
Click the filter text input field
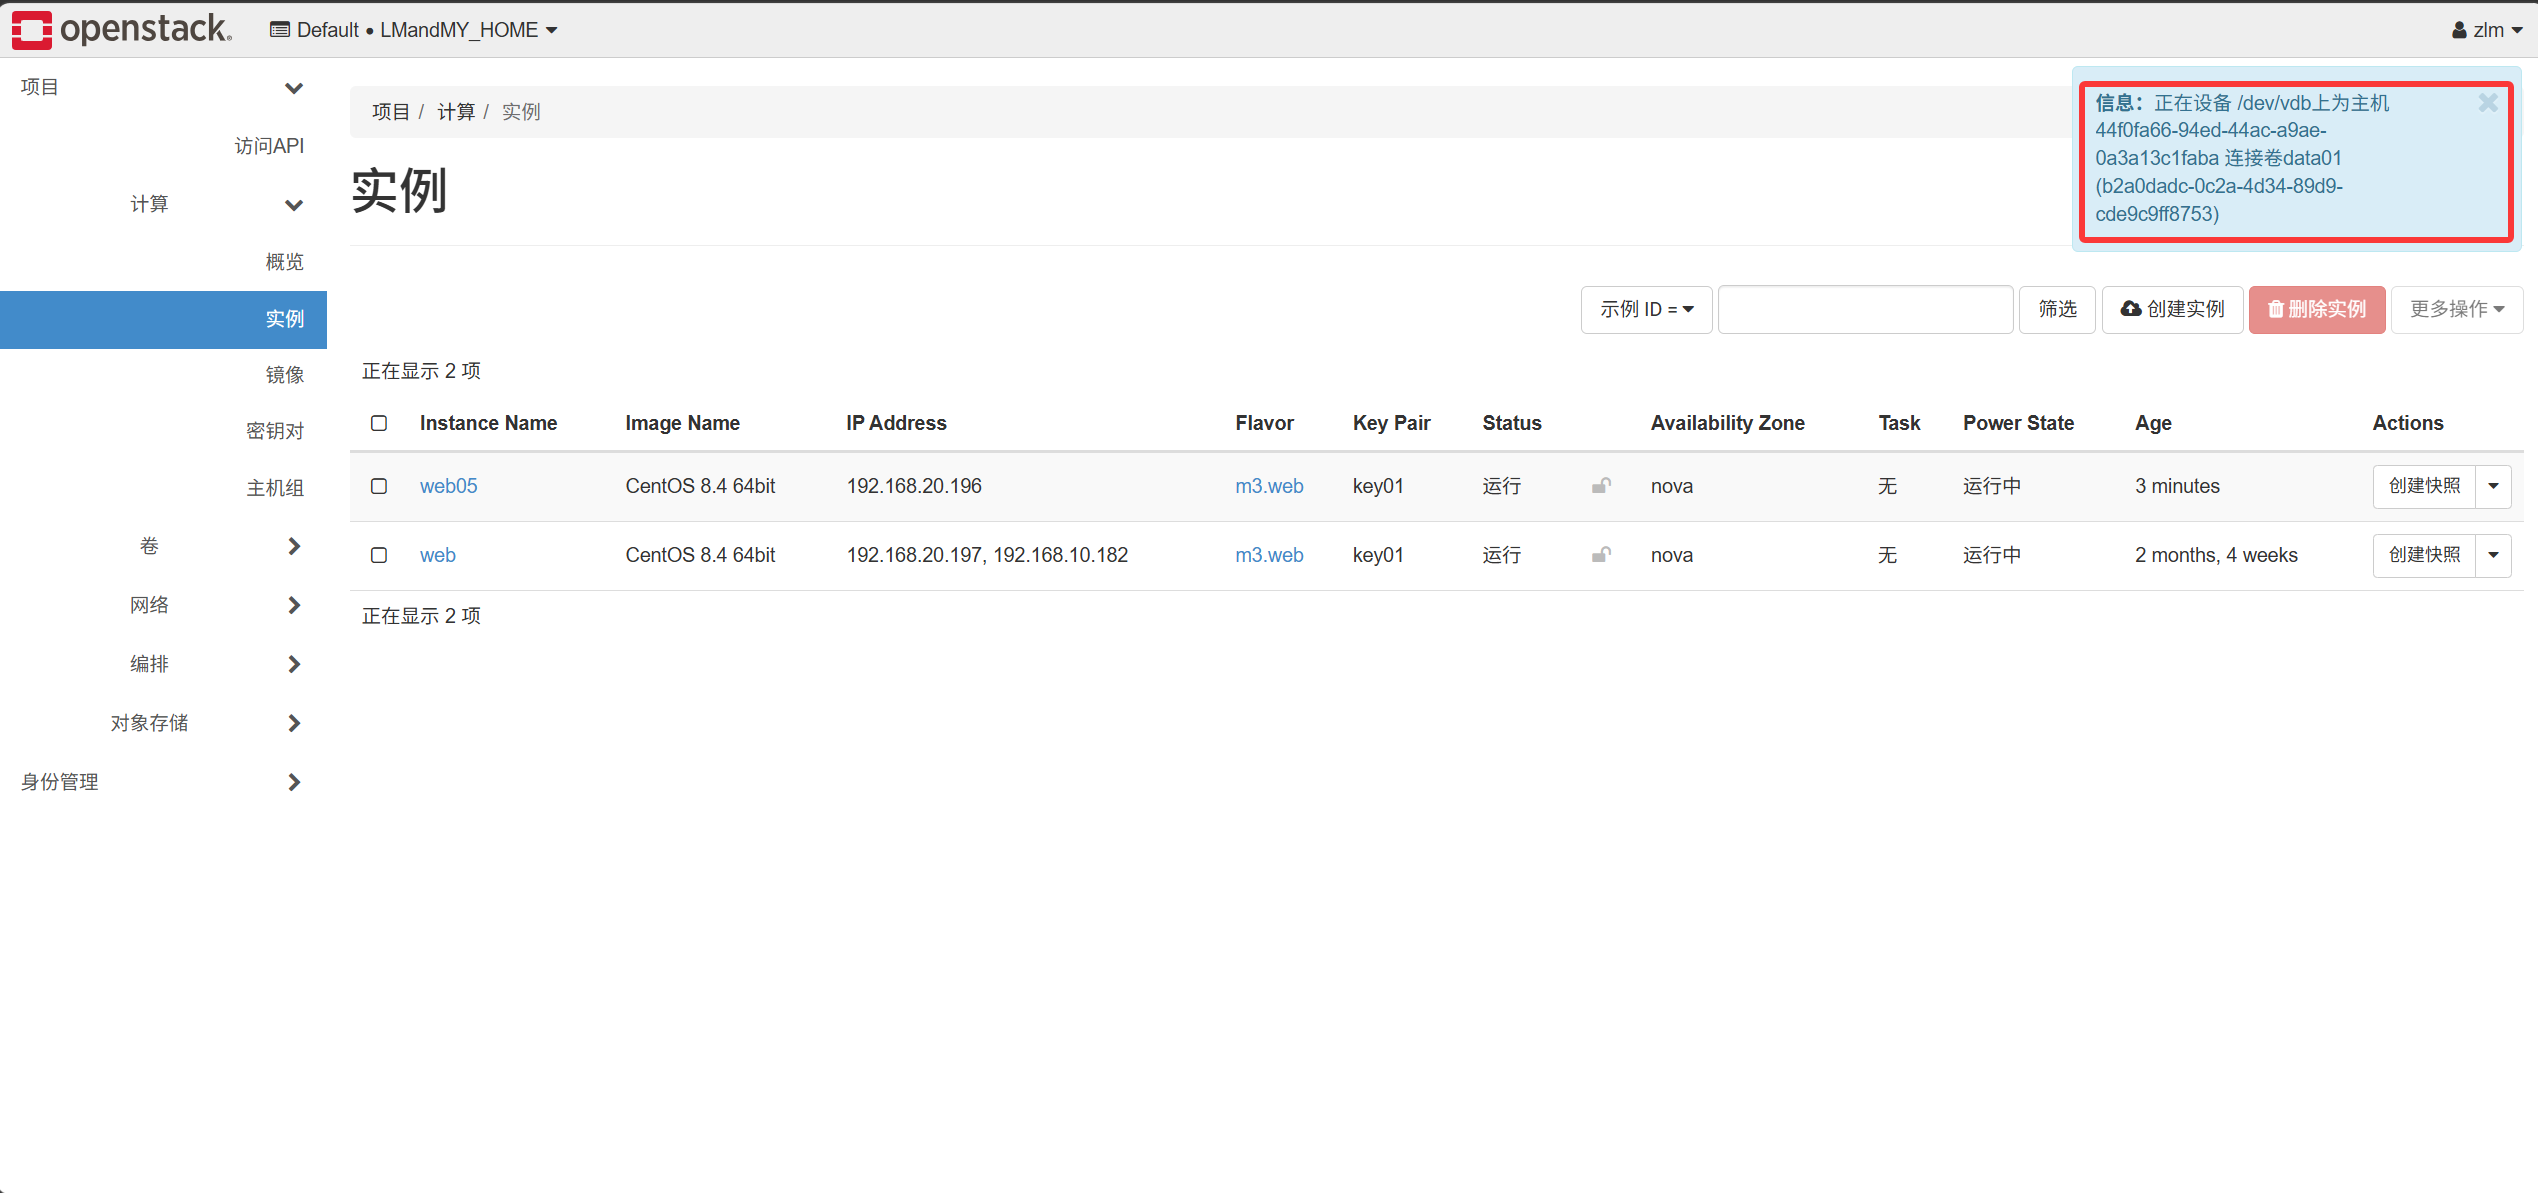1865,309
